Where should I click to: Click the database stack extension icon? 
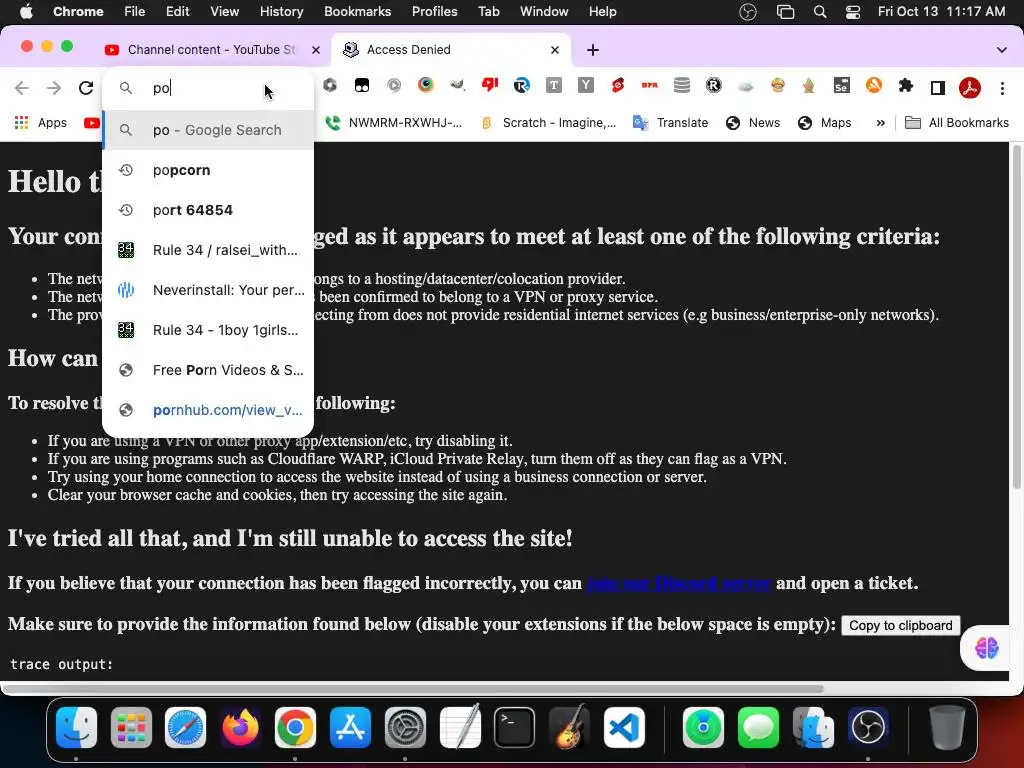coord(682,85)
